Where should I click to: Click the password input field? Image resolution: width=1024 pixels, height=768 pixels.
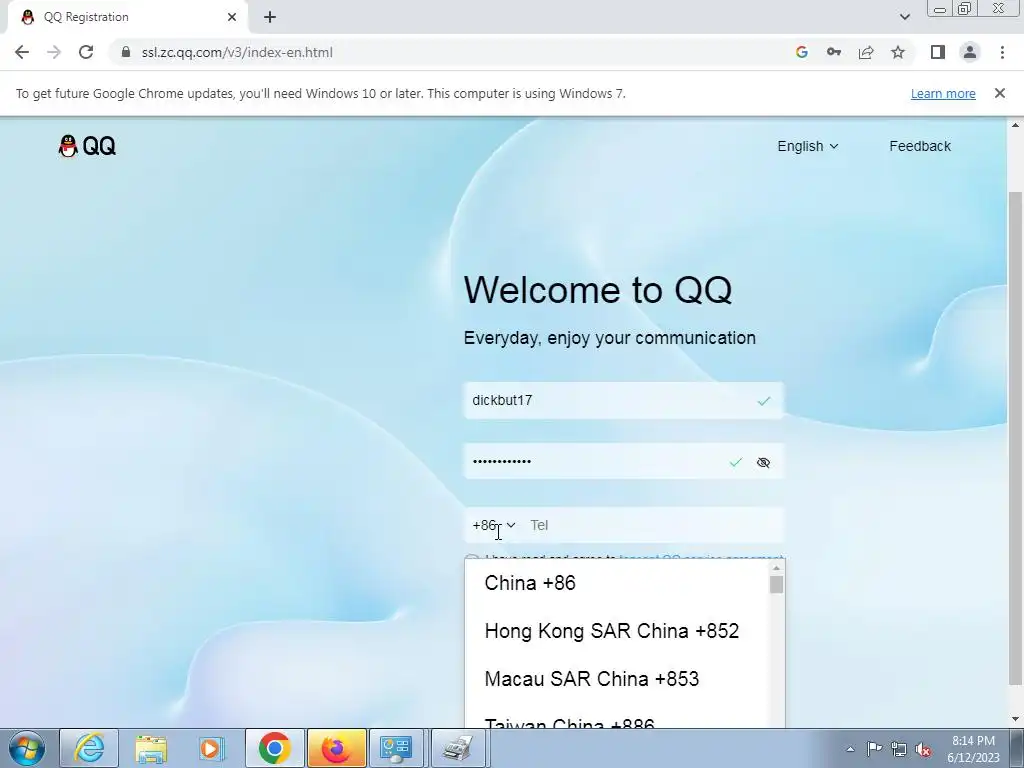(x=624, y=462)
